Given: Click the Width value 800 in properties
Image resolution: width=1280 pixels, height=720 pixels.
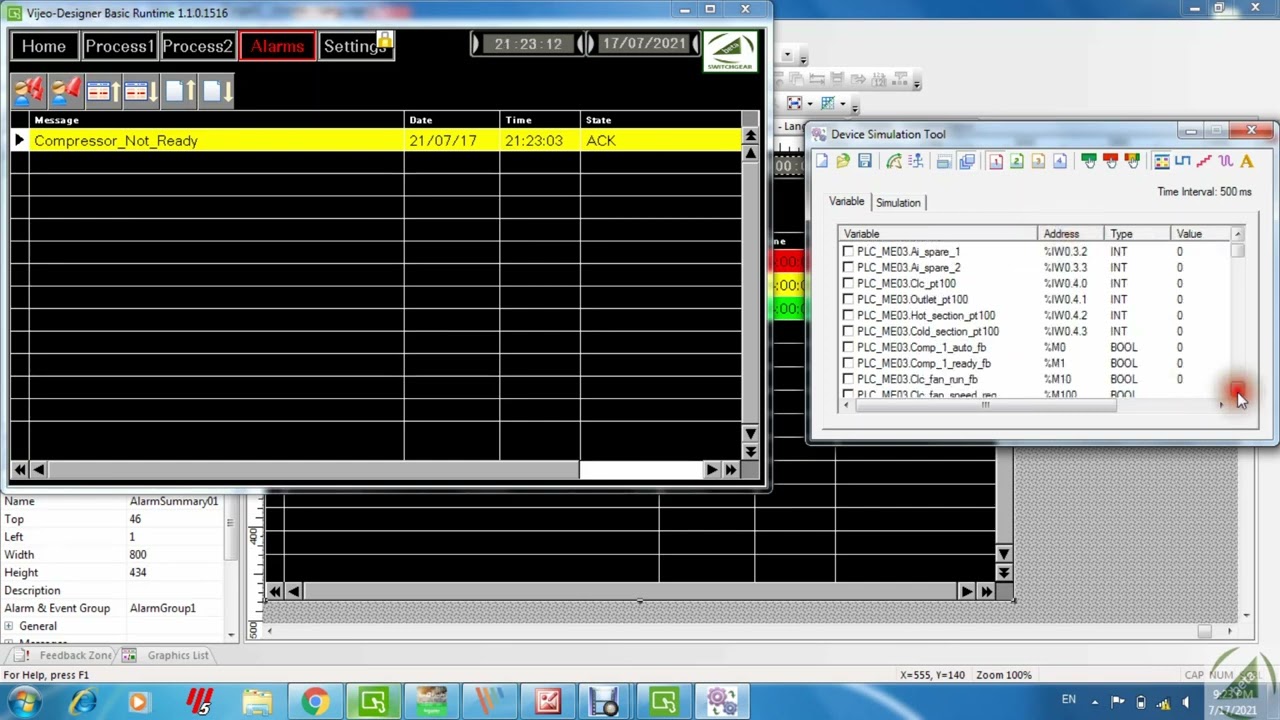Looking at the screenshot, I should coord(138,555).
